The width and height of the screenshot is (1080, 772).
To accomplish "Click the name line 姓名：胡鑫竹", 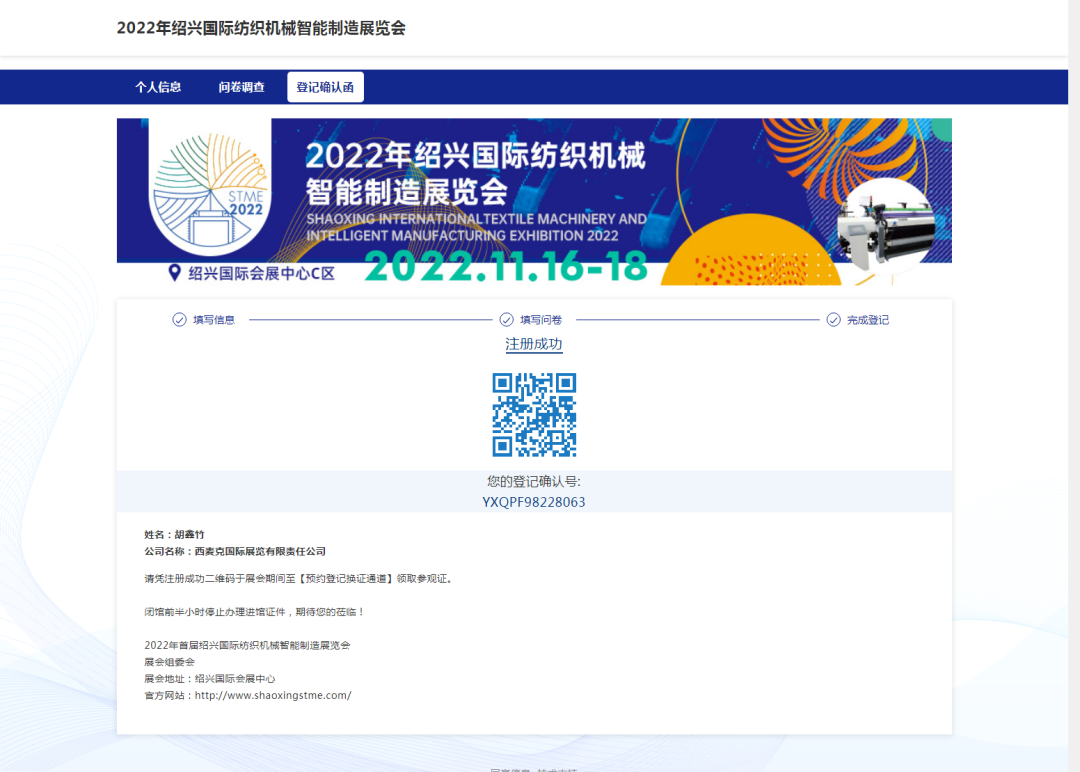I will pyautogui.click(x=174, y=534).
